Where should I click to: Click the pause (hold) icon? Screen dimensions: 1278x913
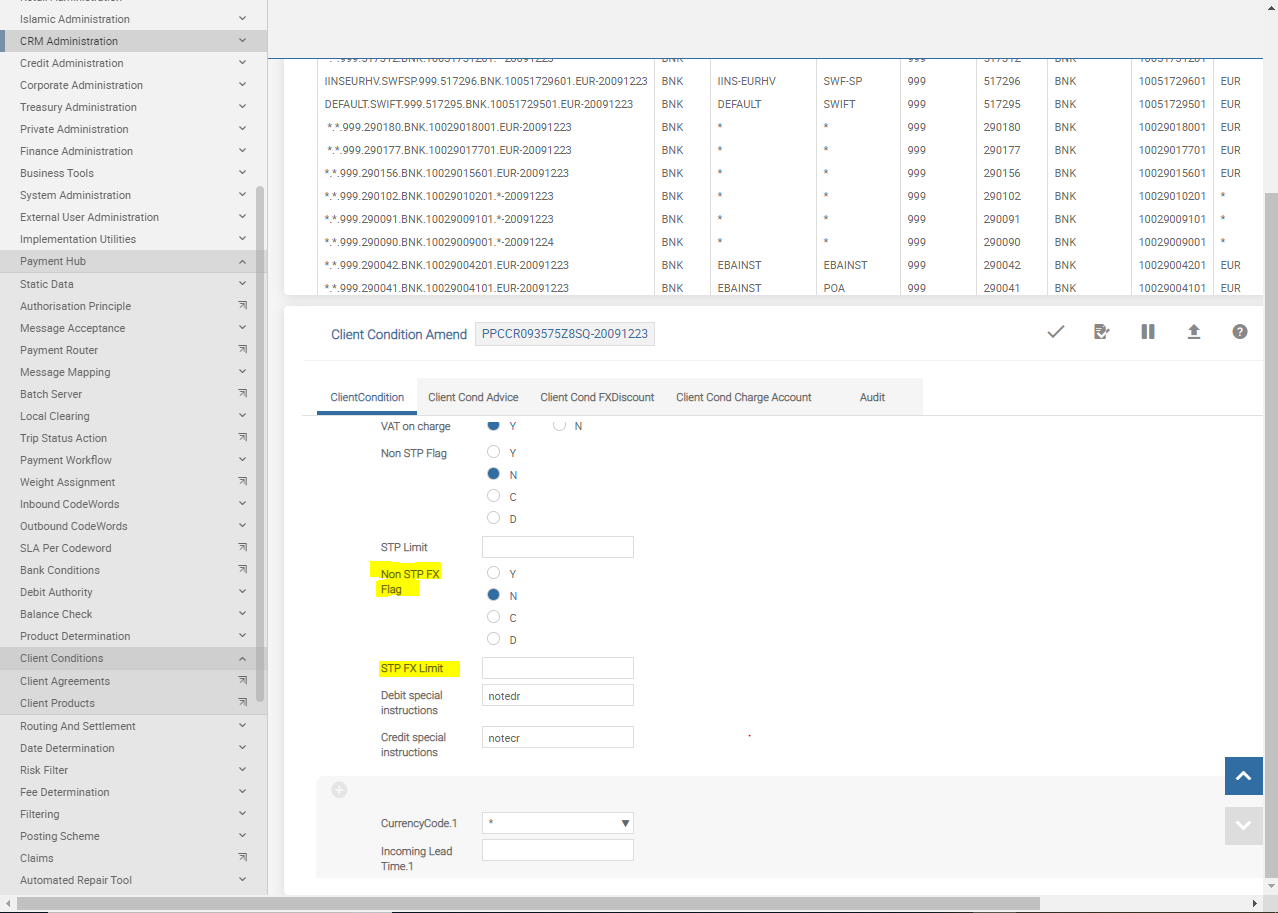(1147, 332)
